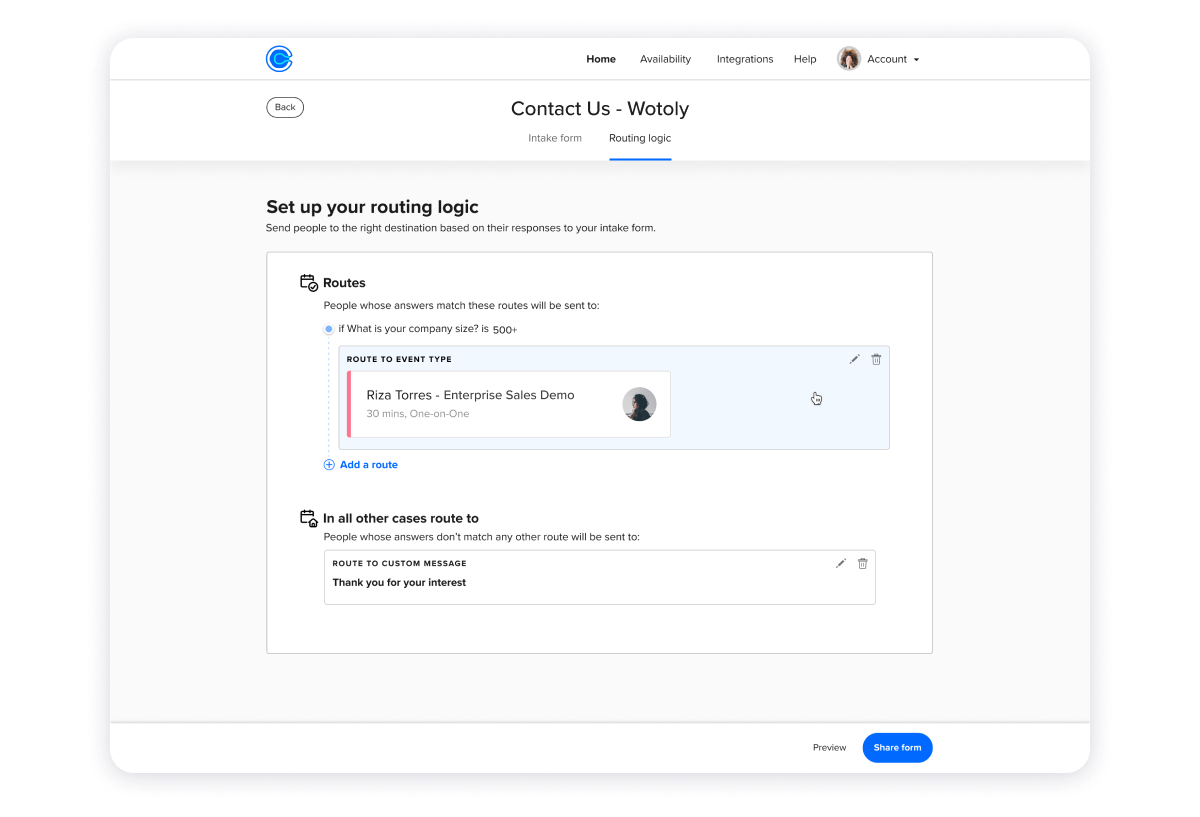Edit the event type route with pencil icon
The width and height of the screenshot is (1200, 817).
pyautogui.click(x=854, y=359)
